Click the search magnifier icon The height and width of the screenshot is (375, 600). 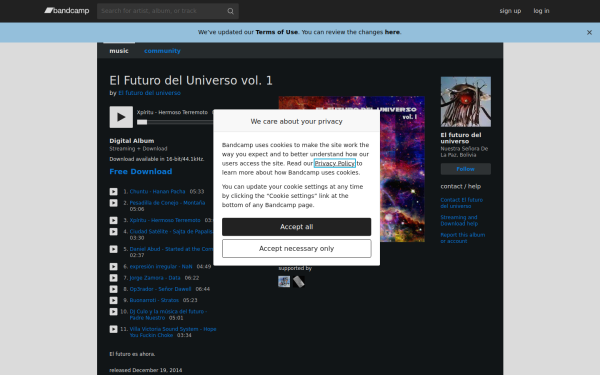click(230, 11)
